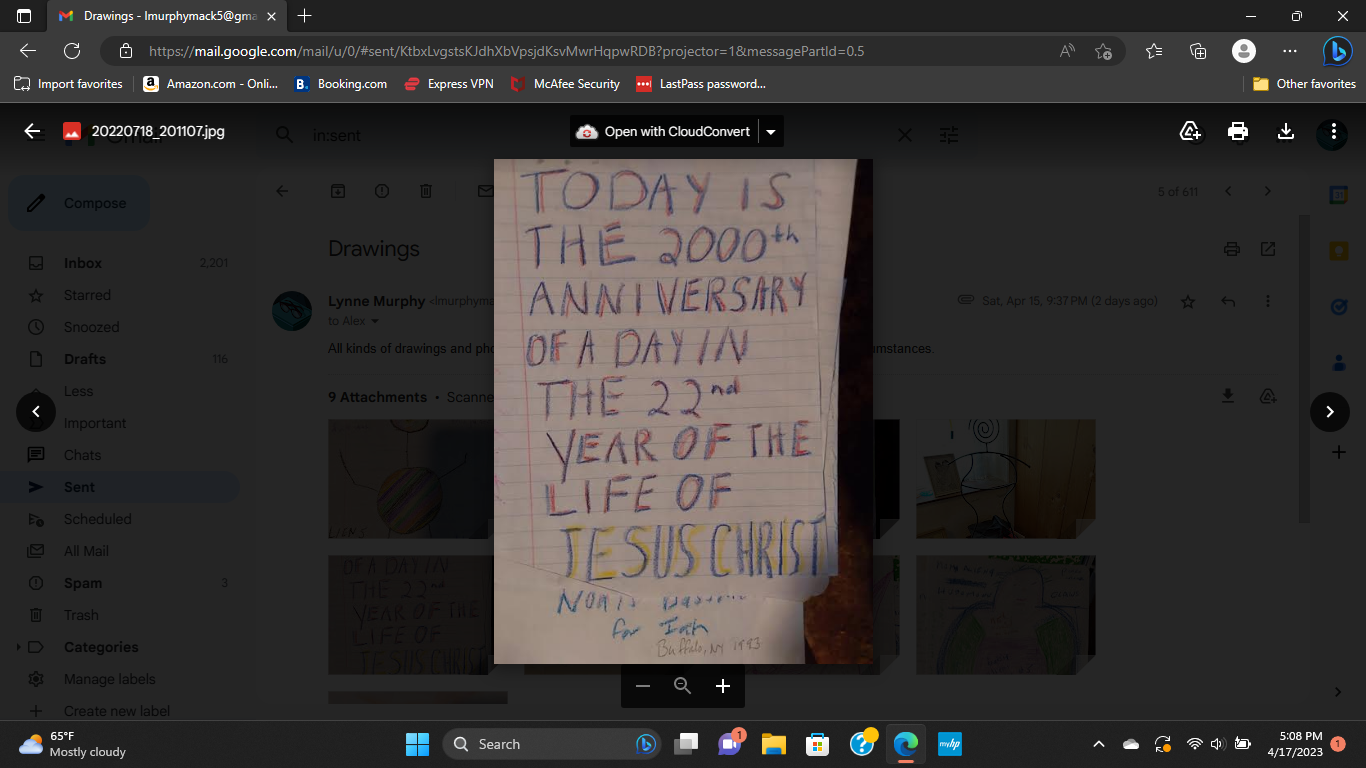Click the back arrow to close image preview
Viewport: 1366px width, 768px height.
point(32,131)
